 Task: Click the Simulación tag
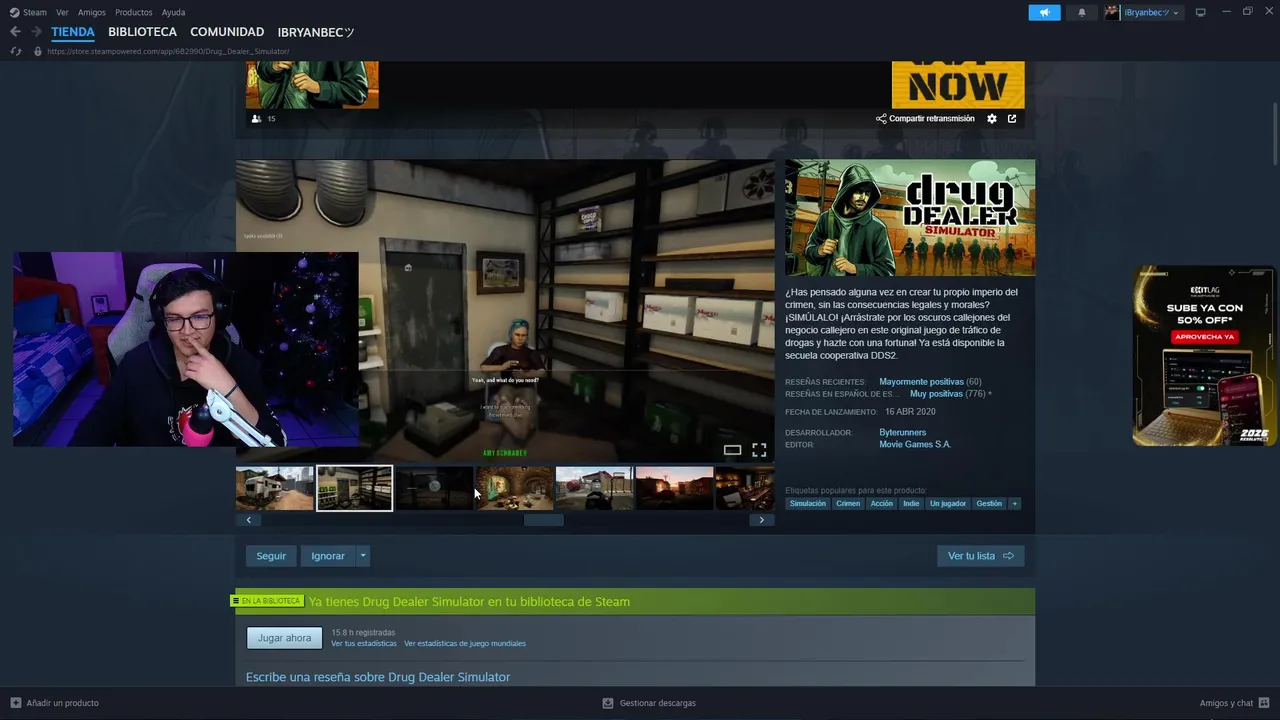point(808,503)
